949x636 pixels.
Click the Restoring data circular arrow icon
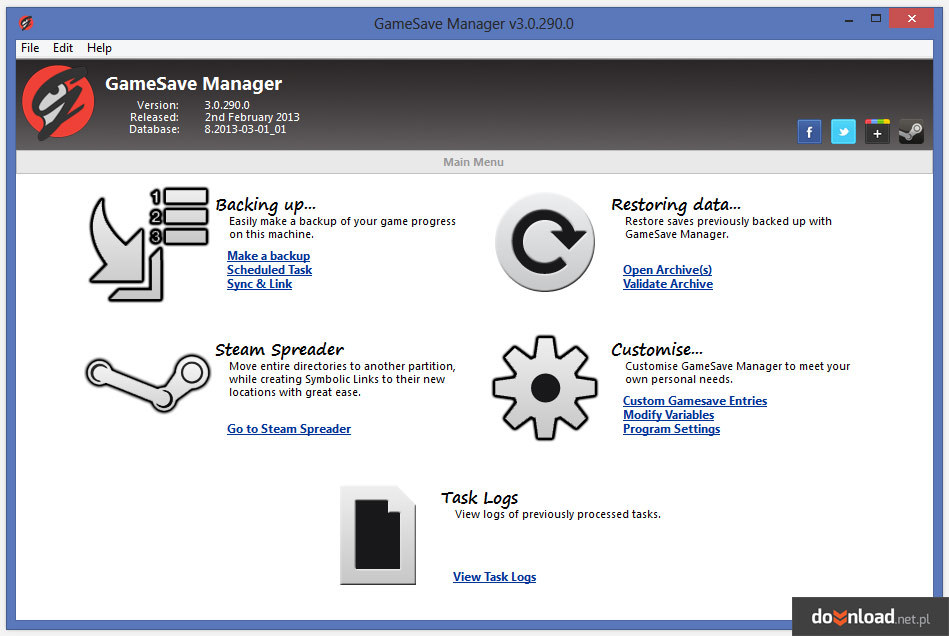coord(545,242)
